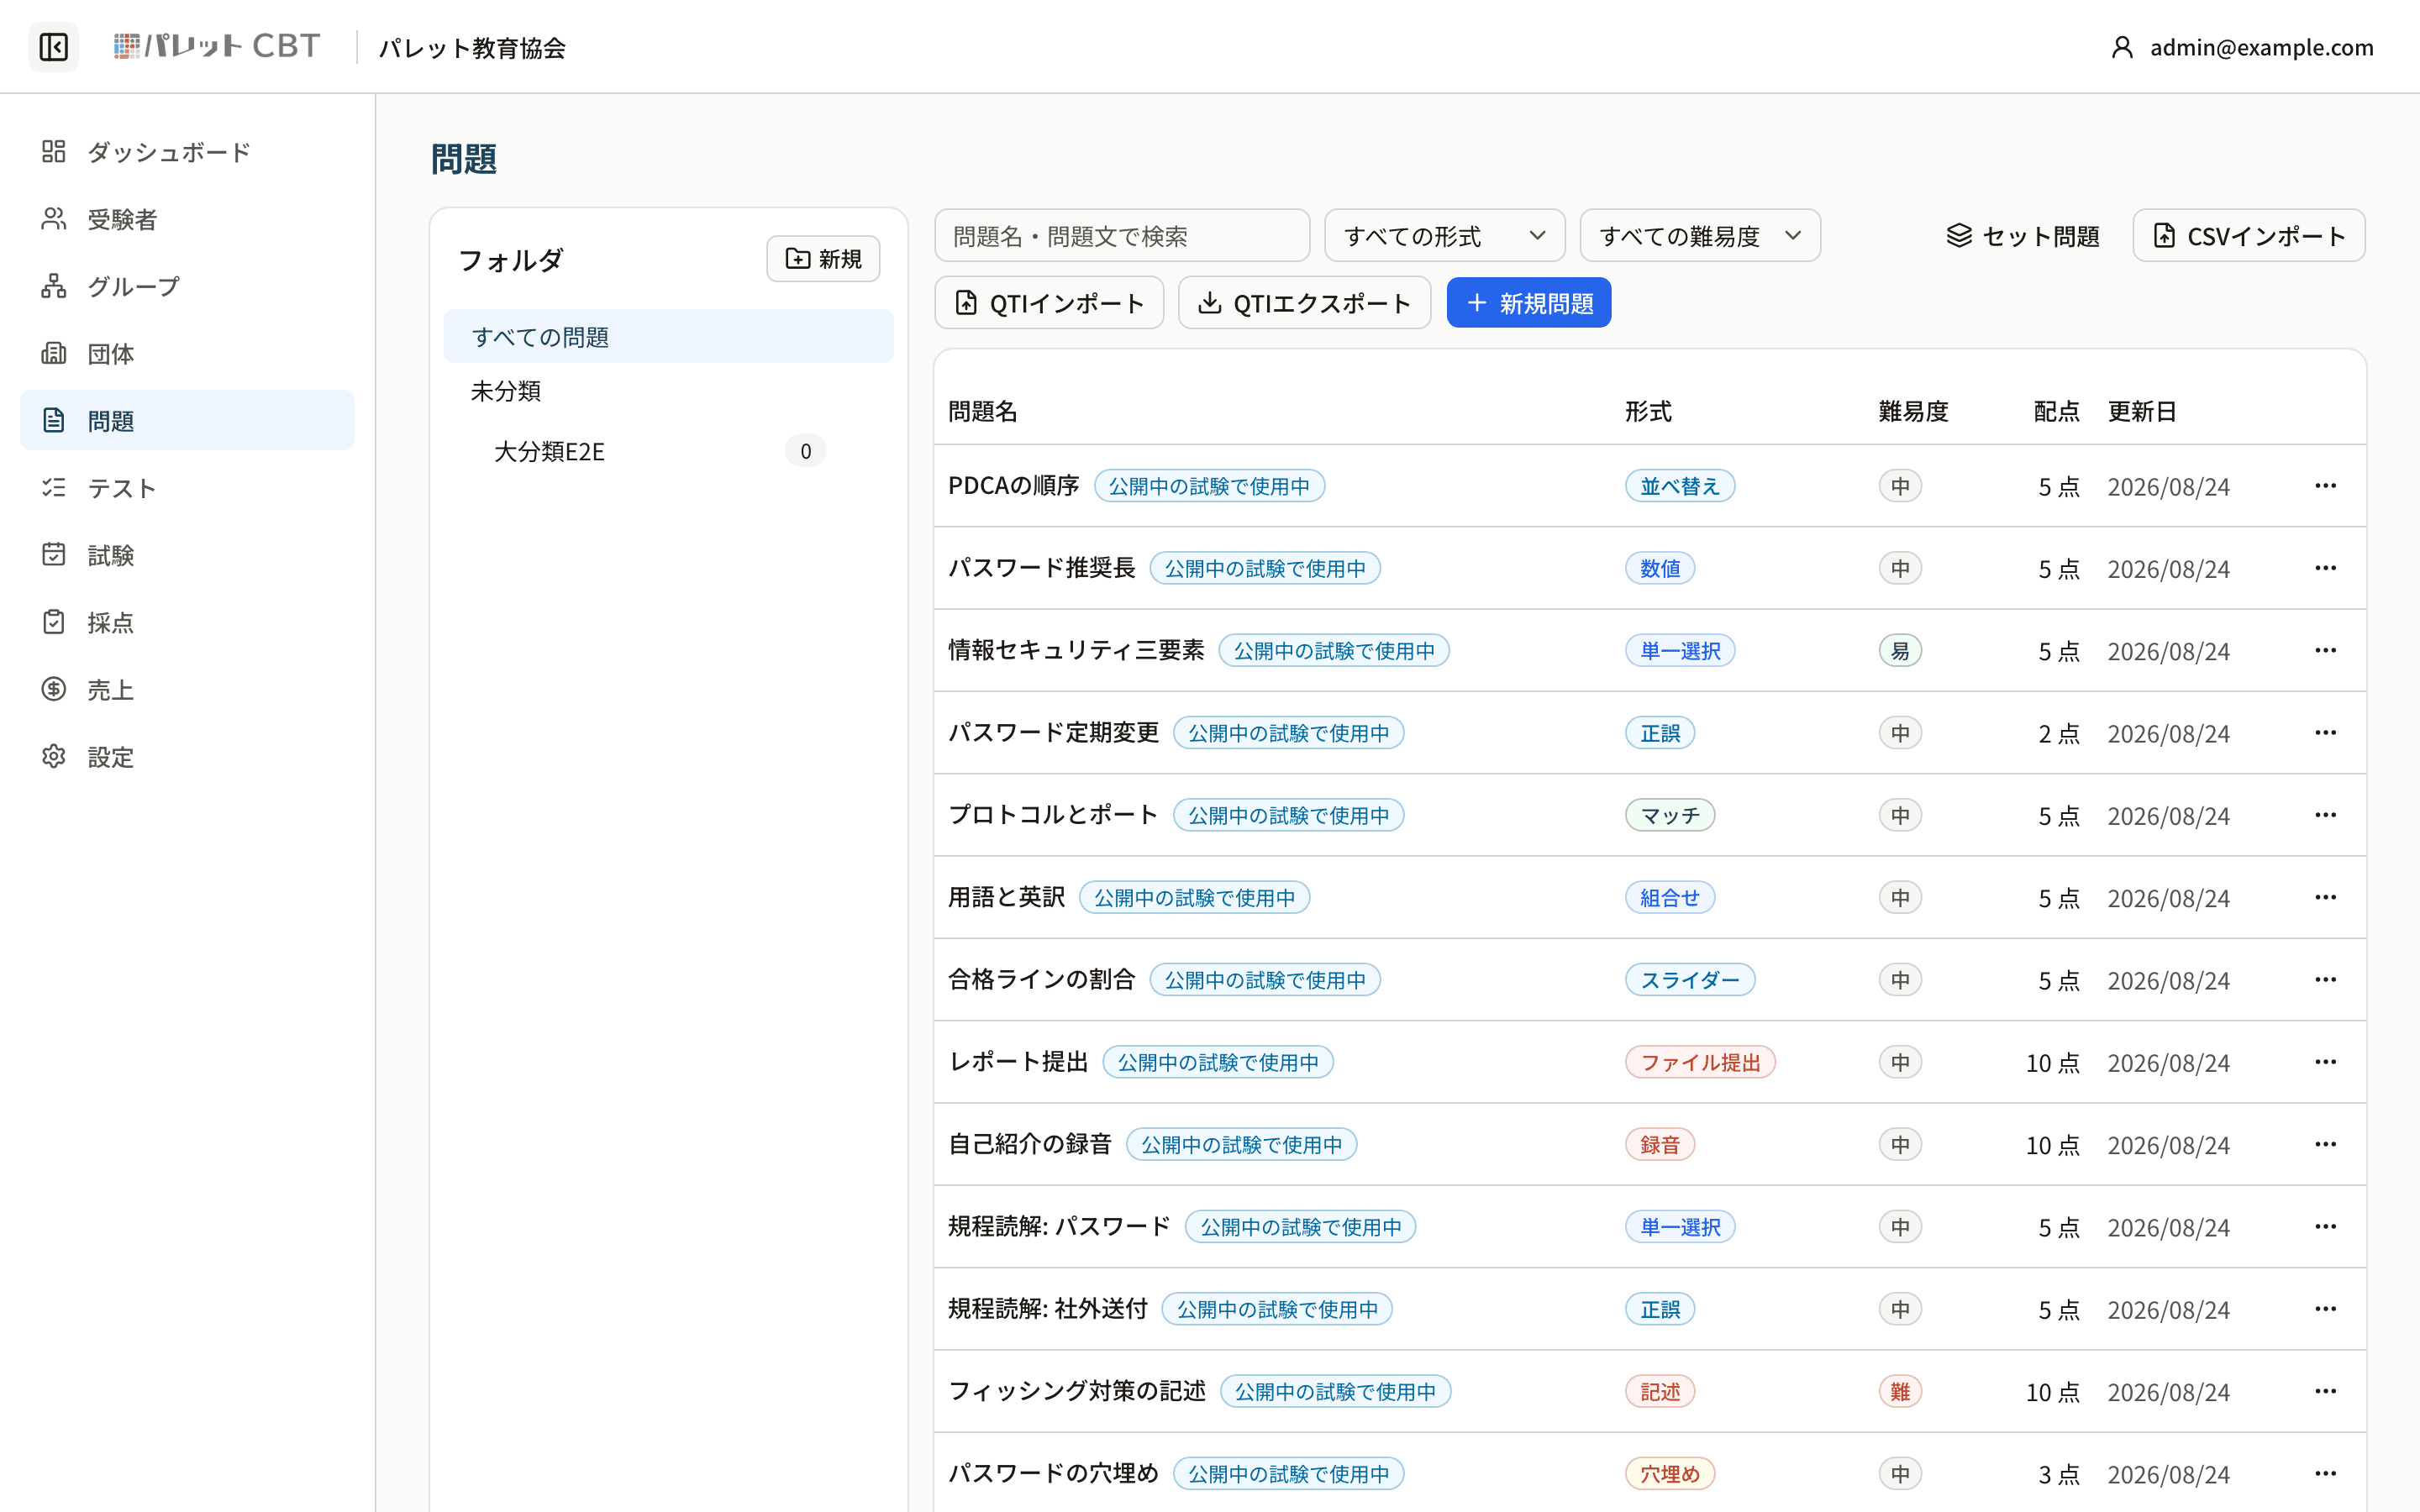Image resolution: width=2420 pixels, height=1512 pixels.
Task: Open the more menu for 自己紹介の録音
Action: pyautogui.click(x=2325, y=1144)
